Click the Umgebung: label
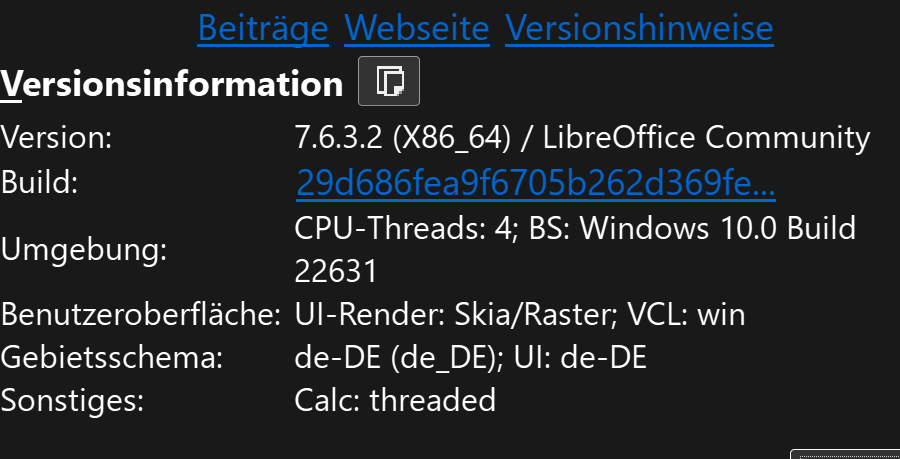The width and height of the screenshot is (900, 459). tap(84, 250)
